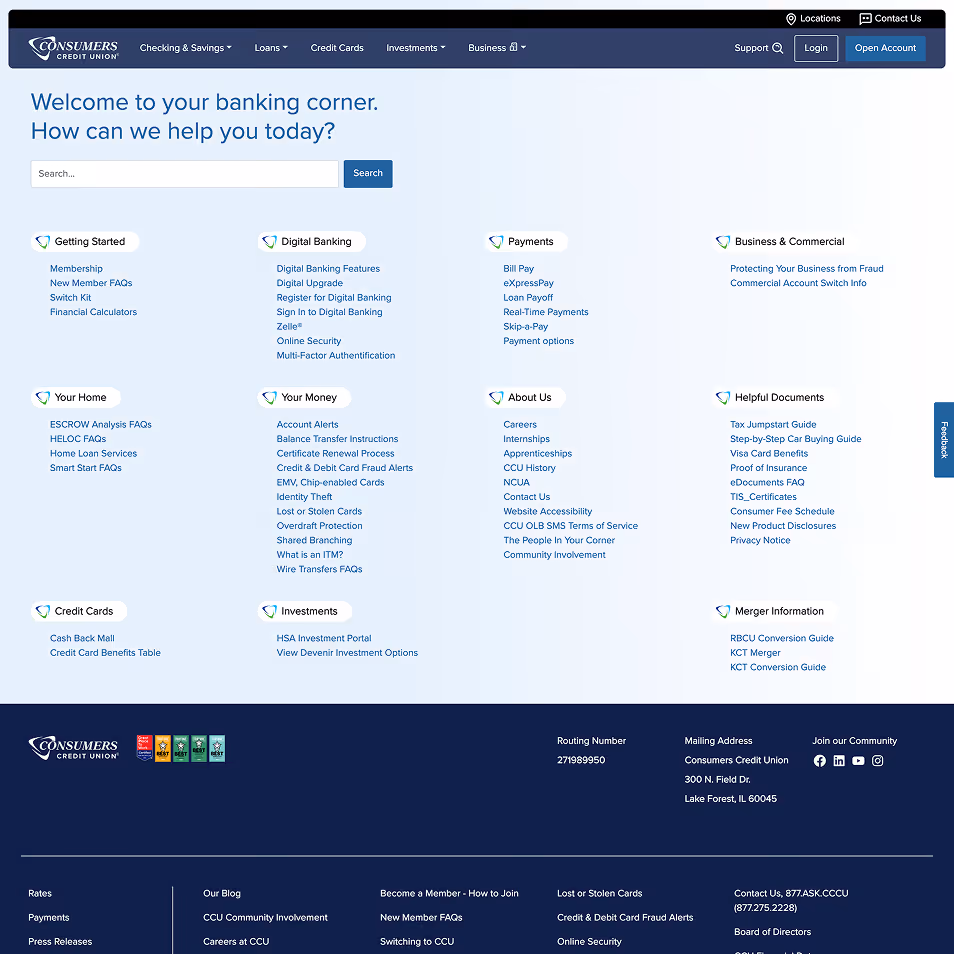Viewport: 954px width, 954px height.
Task: Click the icon next to the Payments heading
Action: pyautogui.click(x=496, y=241)
